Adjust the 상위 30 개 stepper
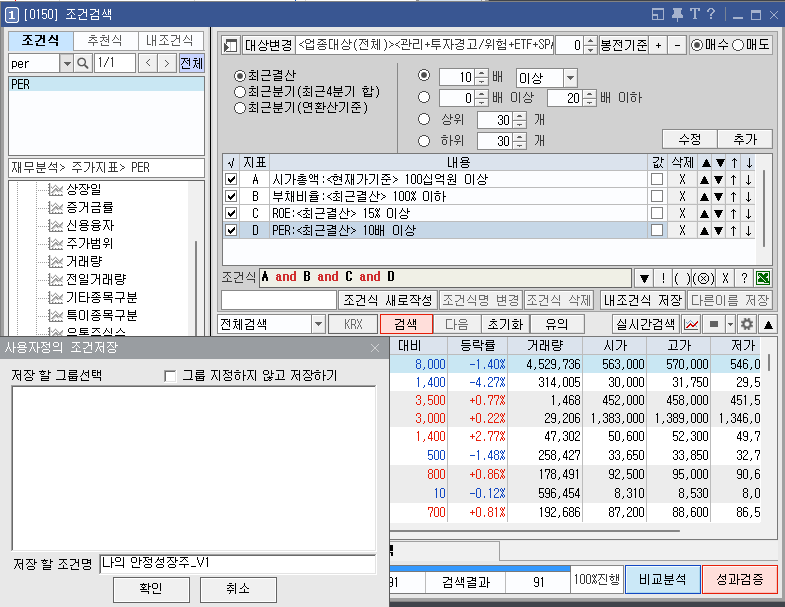The height and width of the screenshot is (607, 785). [x=520, y=120]
